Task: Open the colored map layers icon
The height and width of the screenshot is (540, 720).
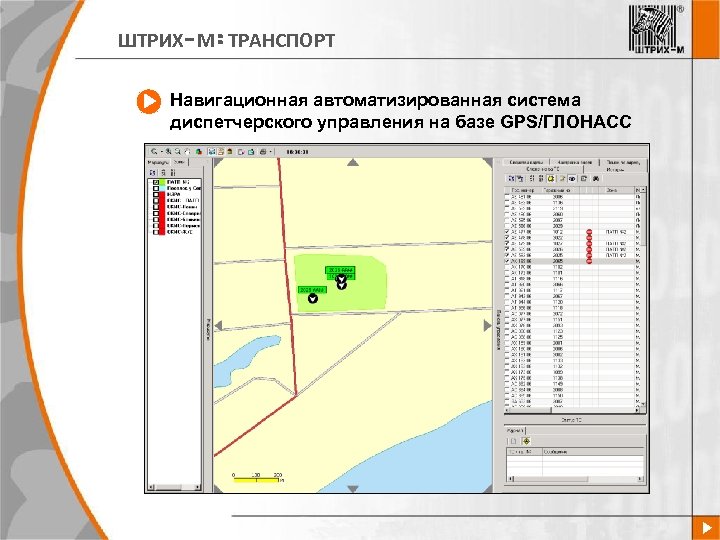Action: (x=199, y=152)
